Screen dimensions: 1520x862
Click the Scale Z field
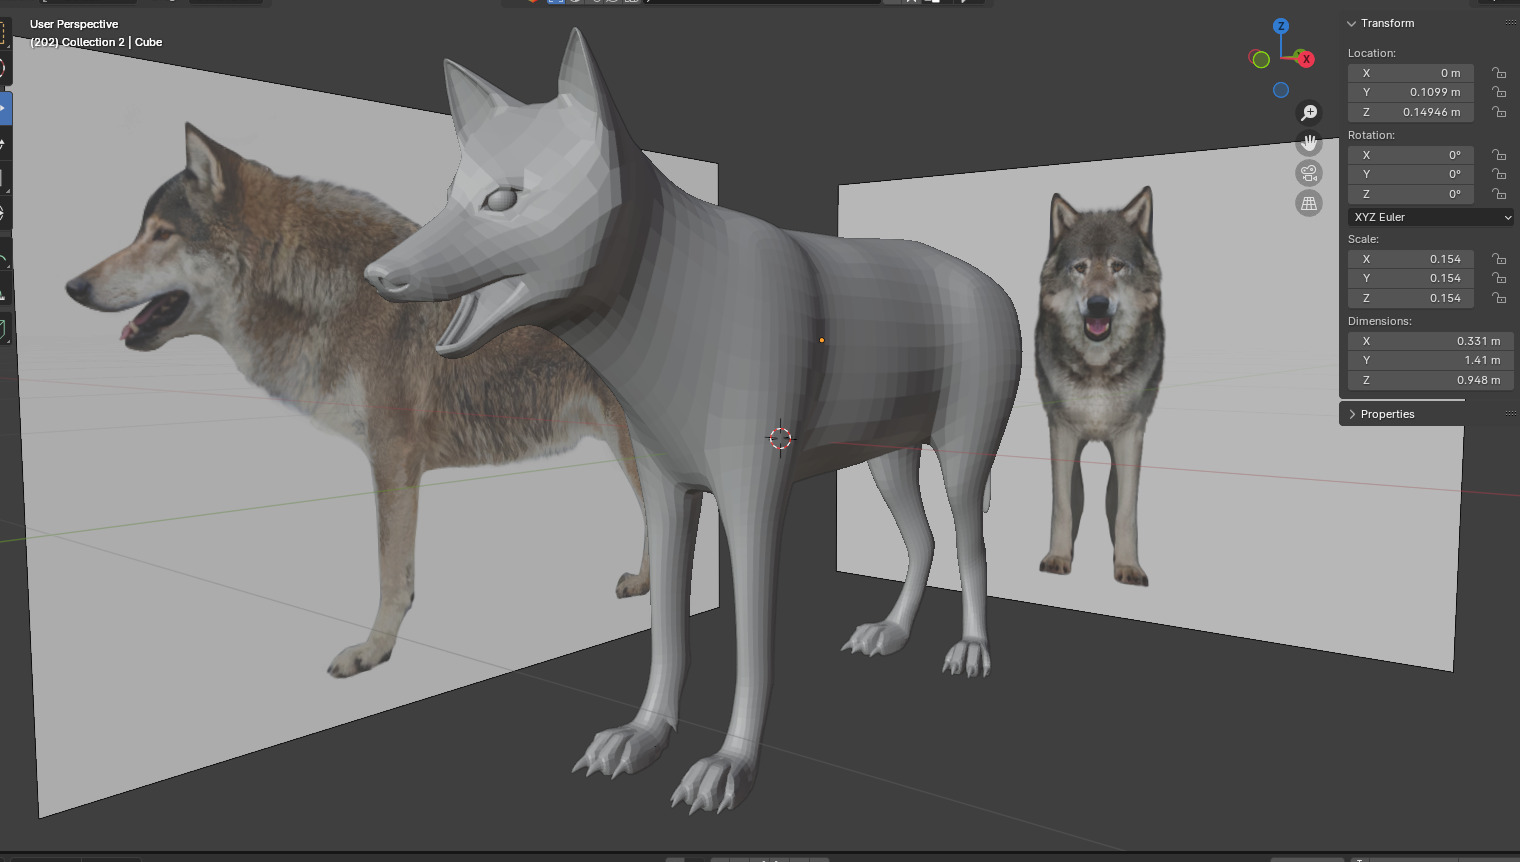1411,298
